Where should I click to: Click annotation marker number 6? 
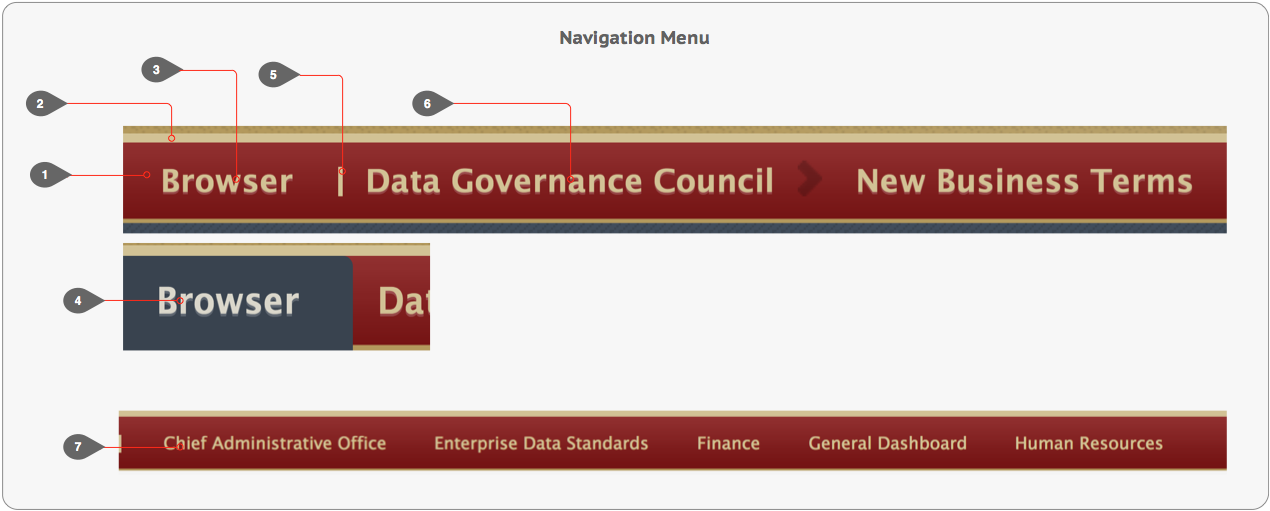point(427,103)
